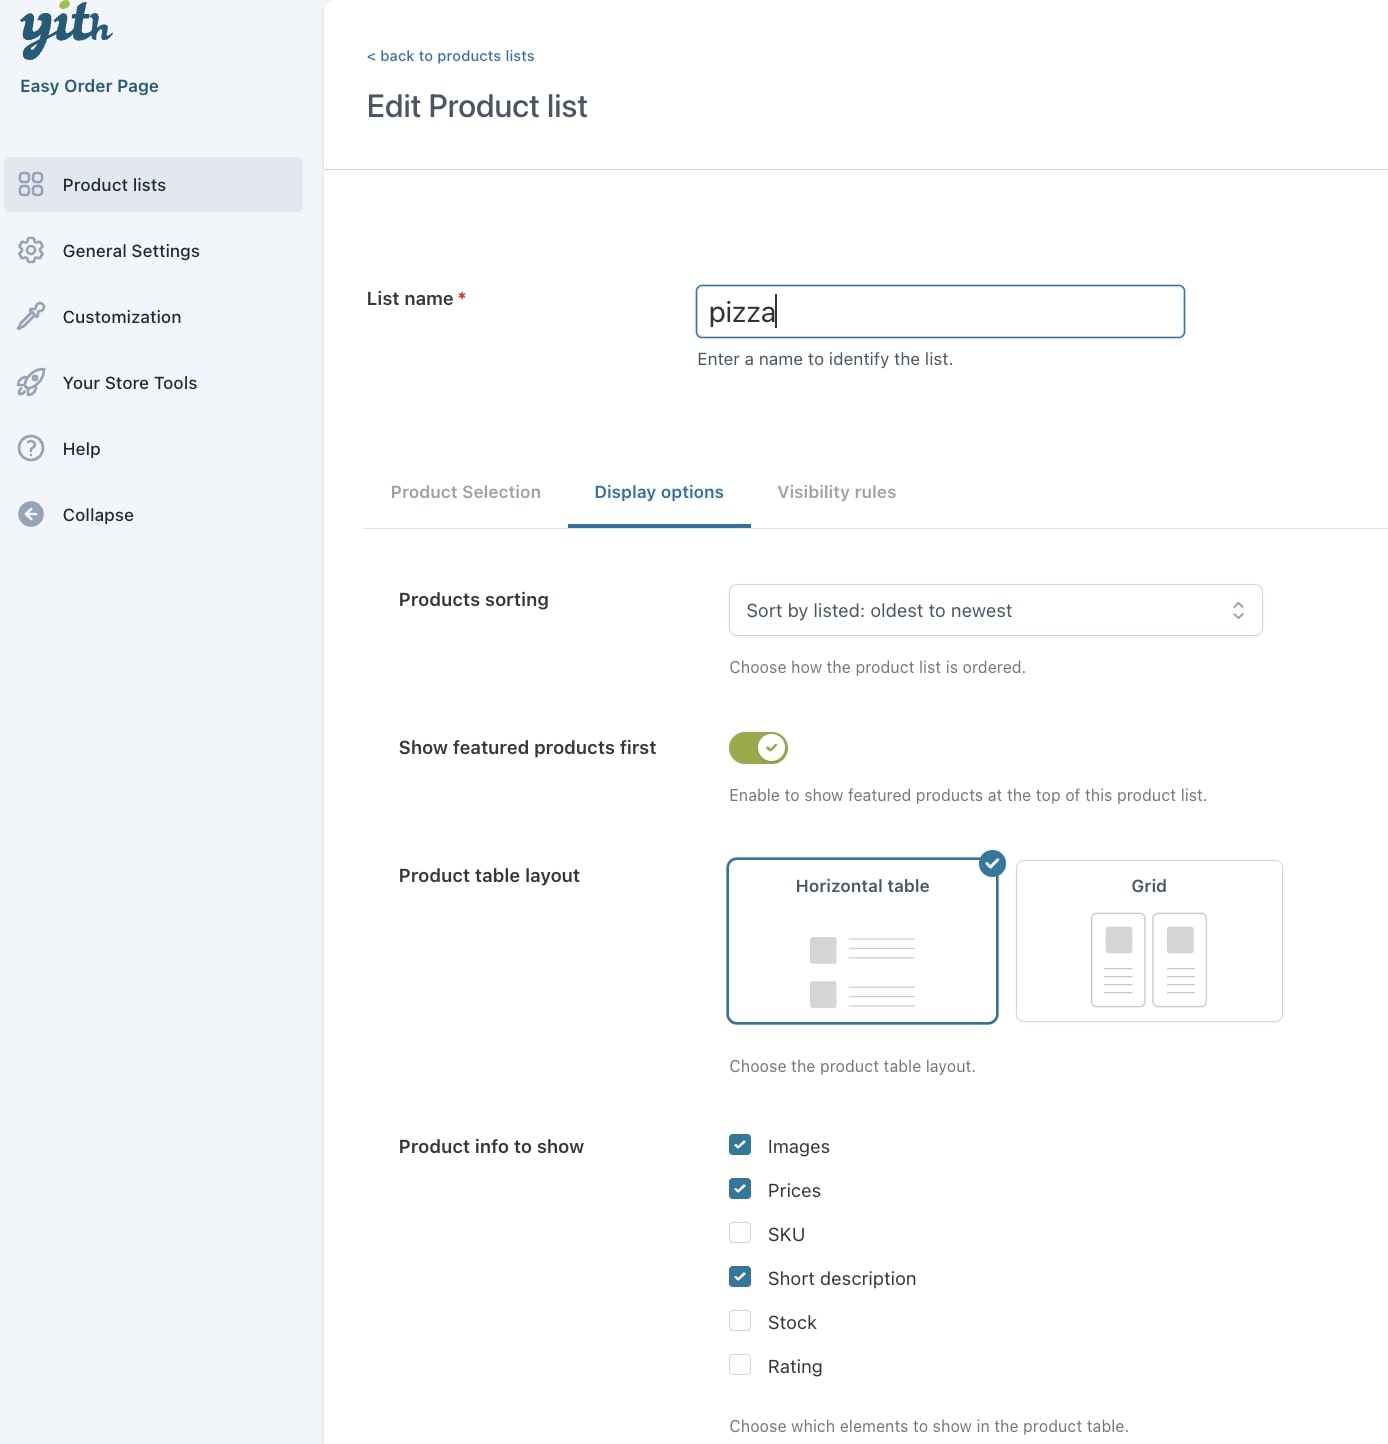Viewport: 1388px width, 1444px height.
Task: Click the Show featured products first label
Action: pyautogui.click(x=527, y=747)
